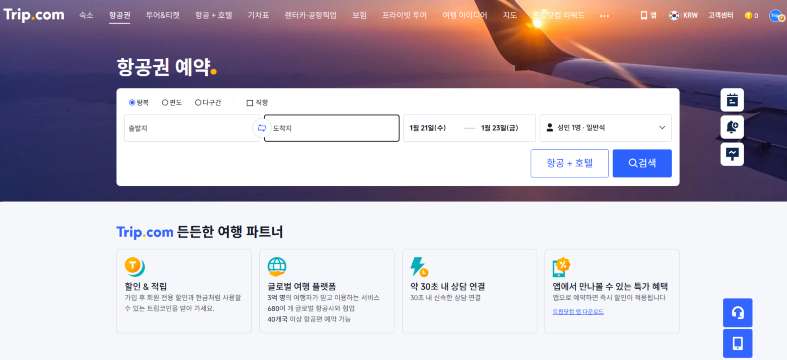Open the customer support headset button

tap(737, 313)
